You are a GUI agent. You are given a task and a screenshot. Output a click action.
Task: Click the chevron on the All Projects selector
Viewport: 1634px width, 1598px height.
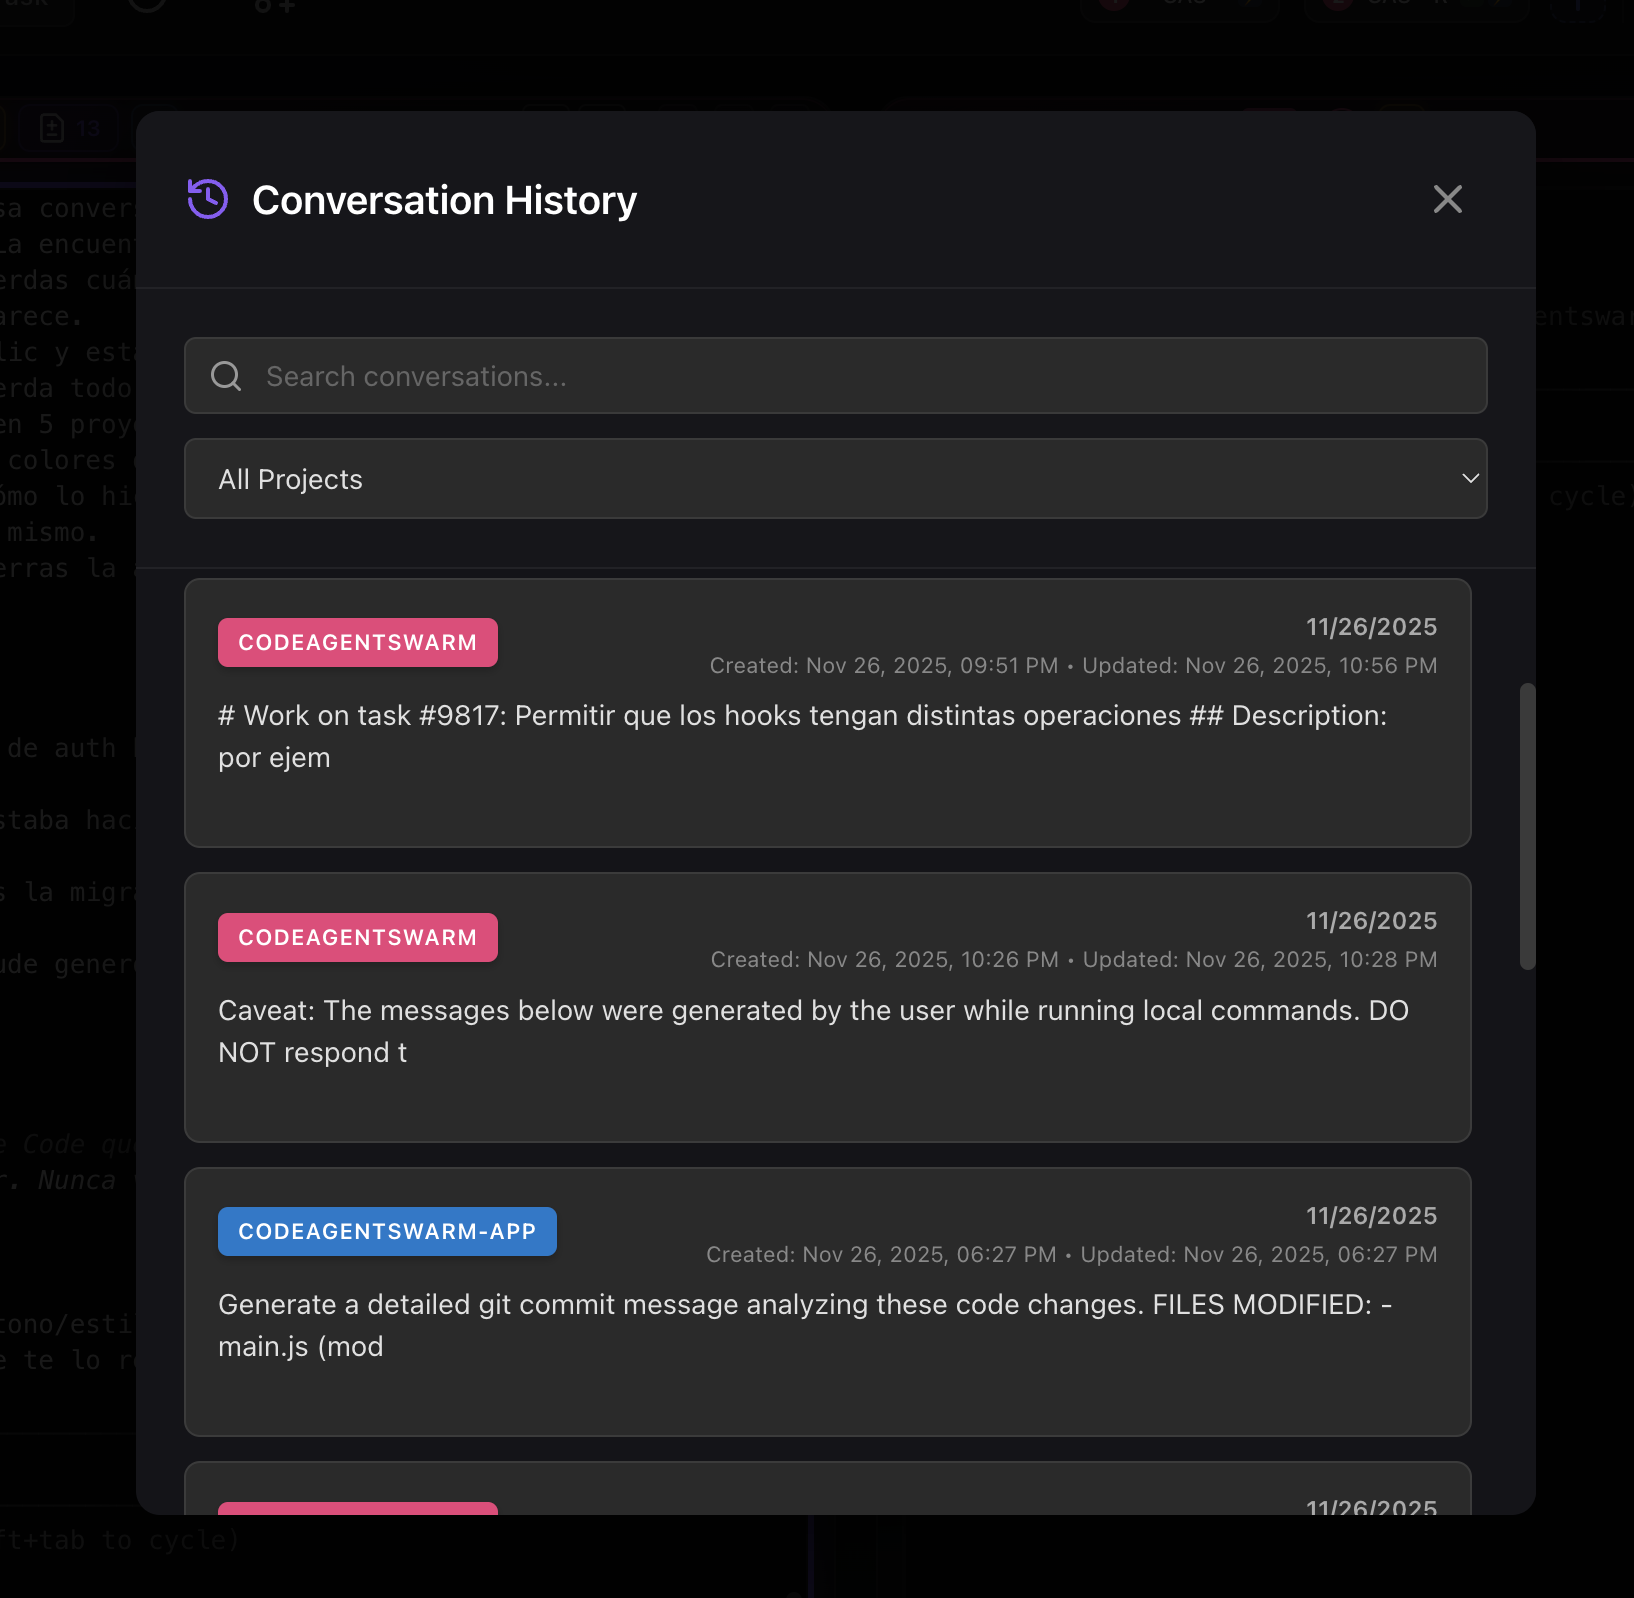[1469, 478]
